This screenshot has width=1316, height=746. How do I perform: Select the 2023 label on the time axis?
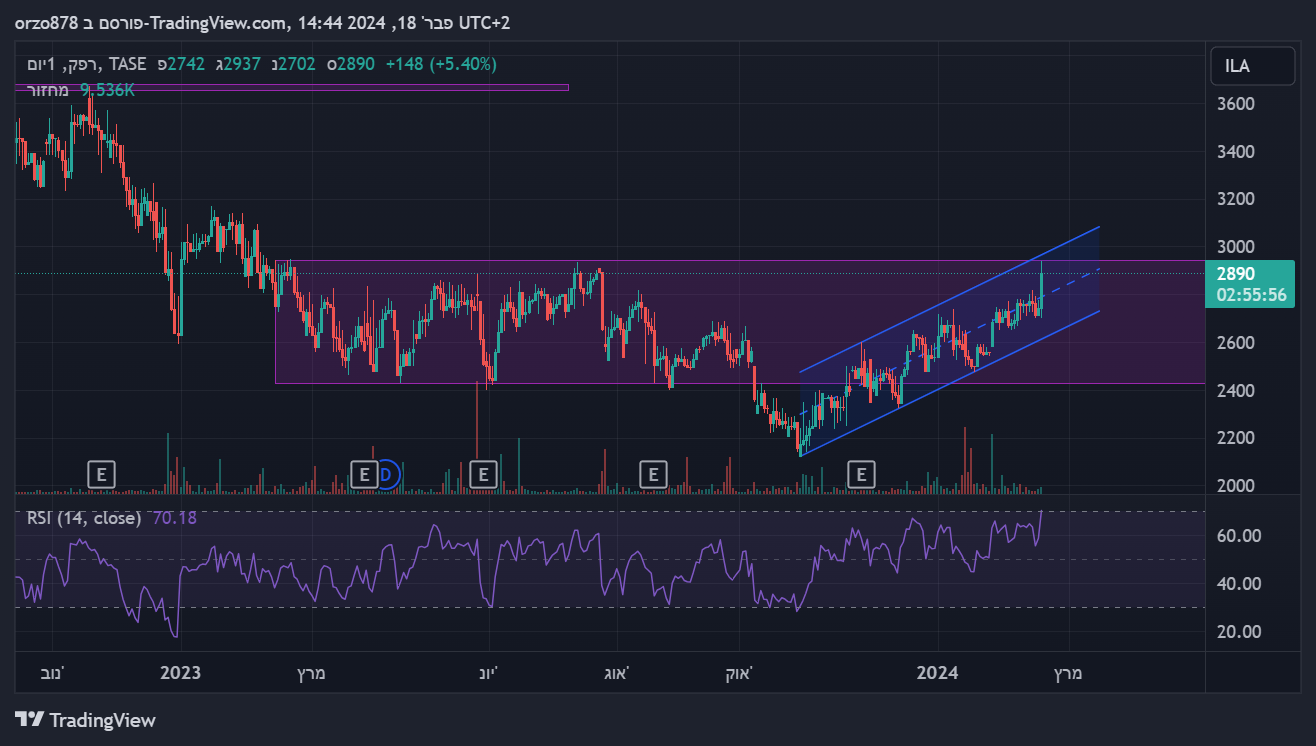point(180,673)
